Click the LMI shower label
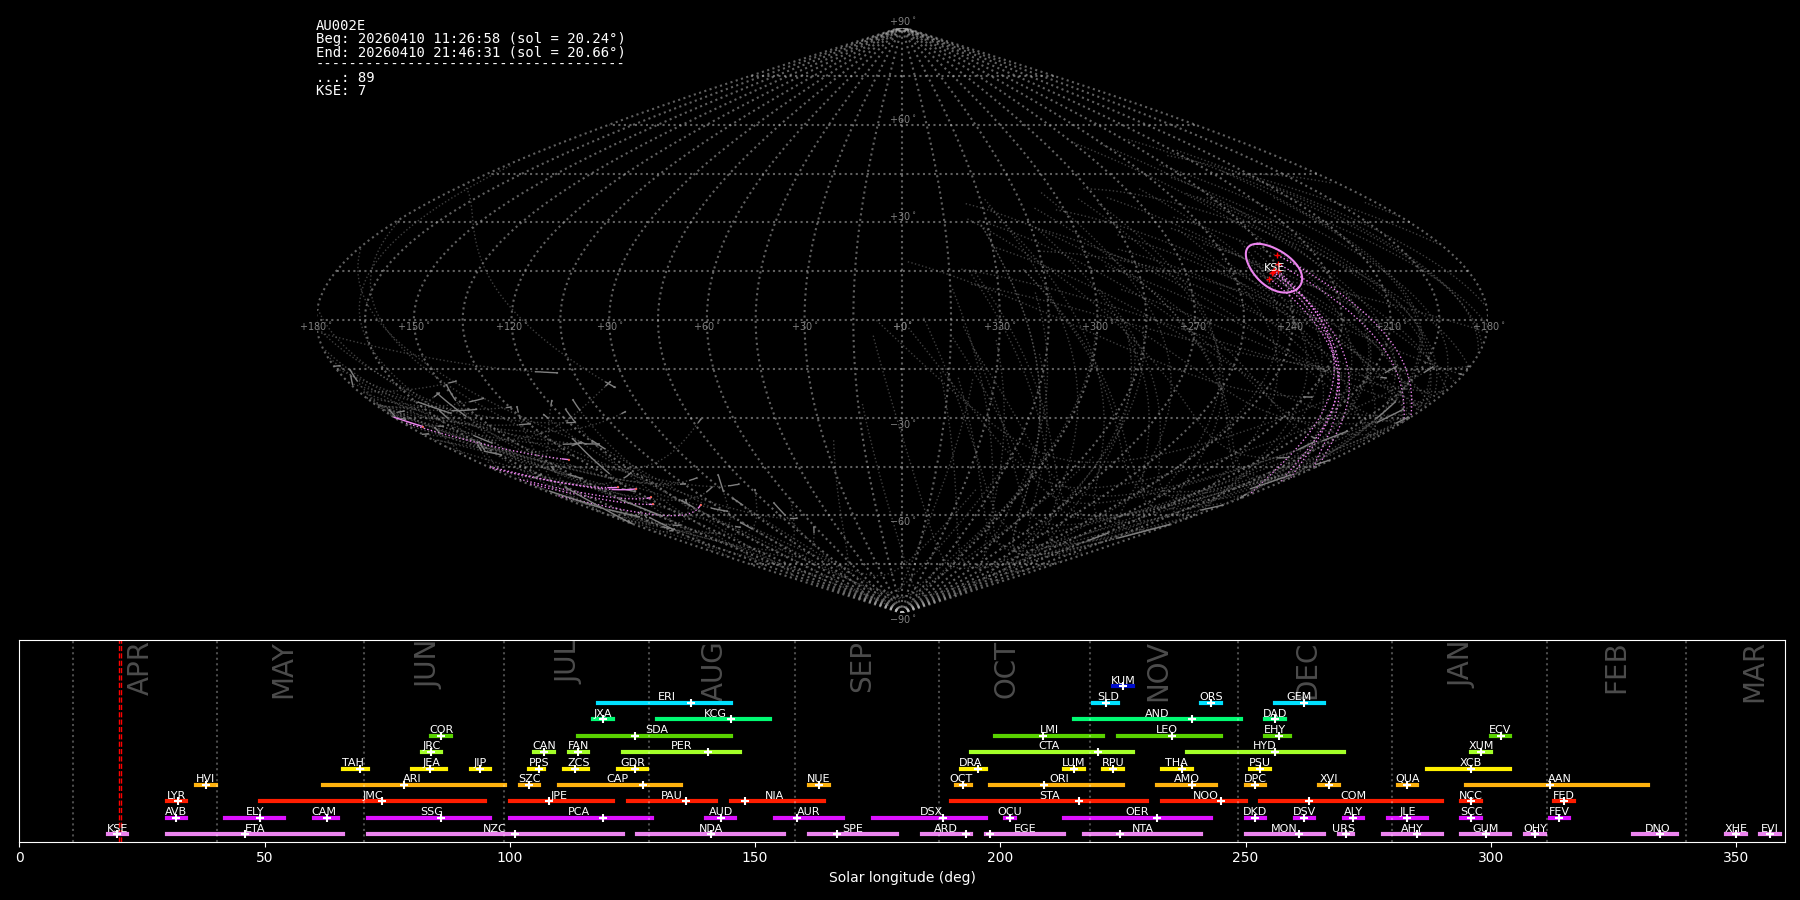Viewport: 1800px width, 900px height. coord(1049,730)
